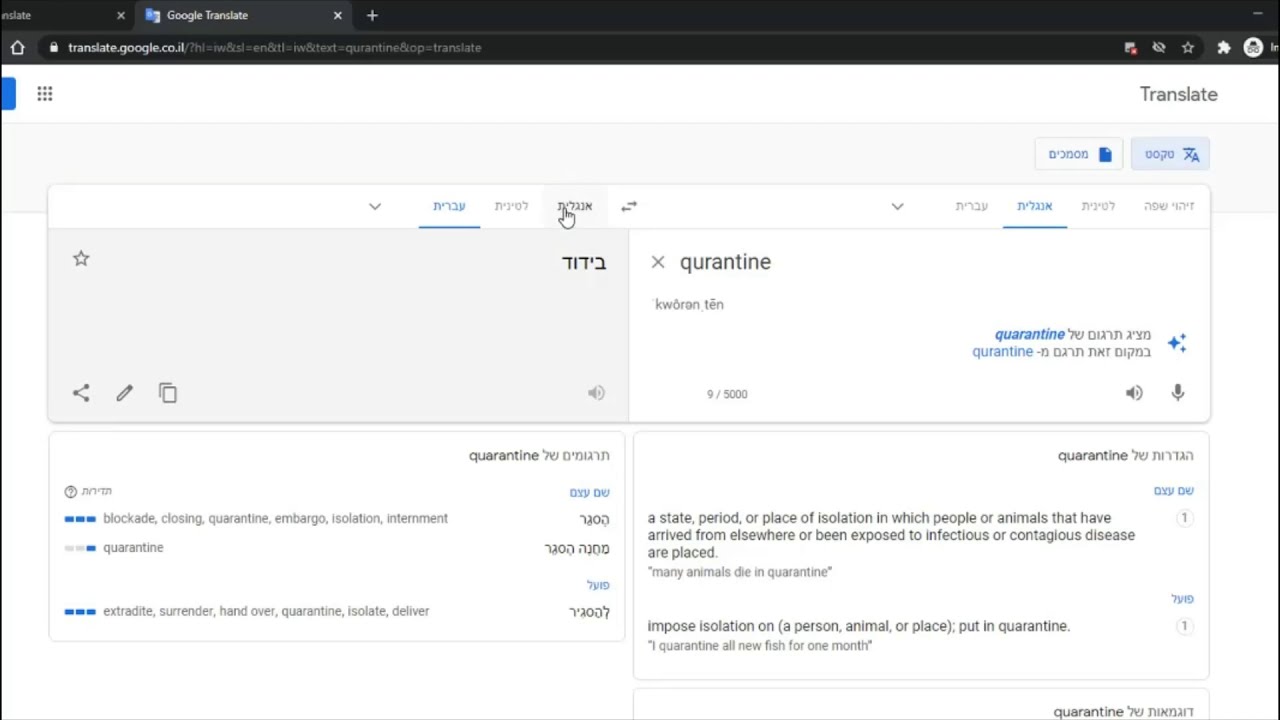Viewport: 1280px width, 720px height.
Task: Open the browser profile avatar
Action: [x=1253, y=47]
